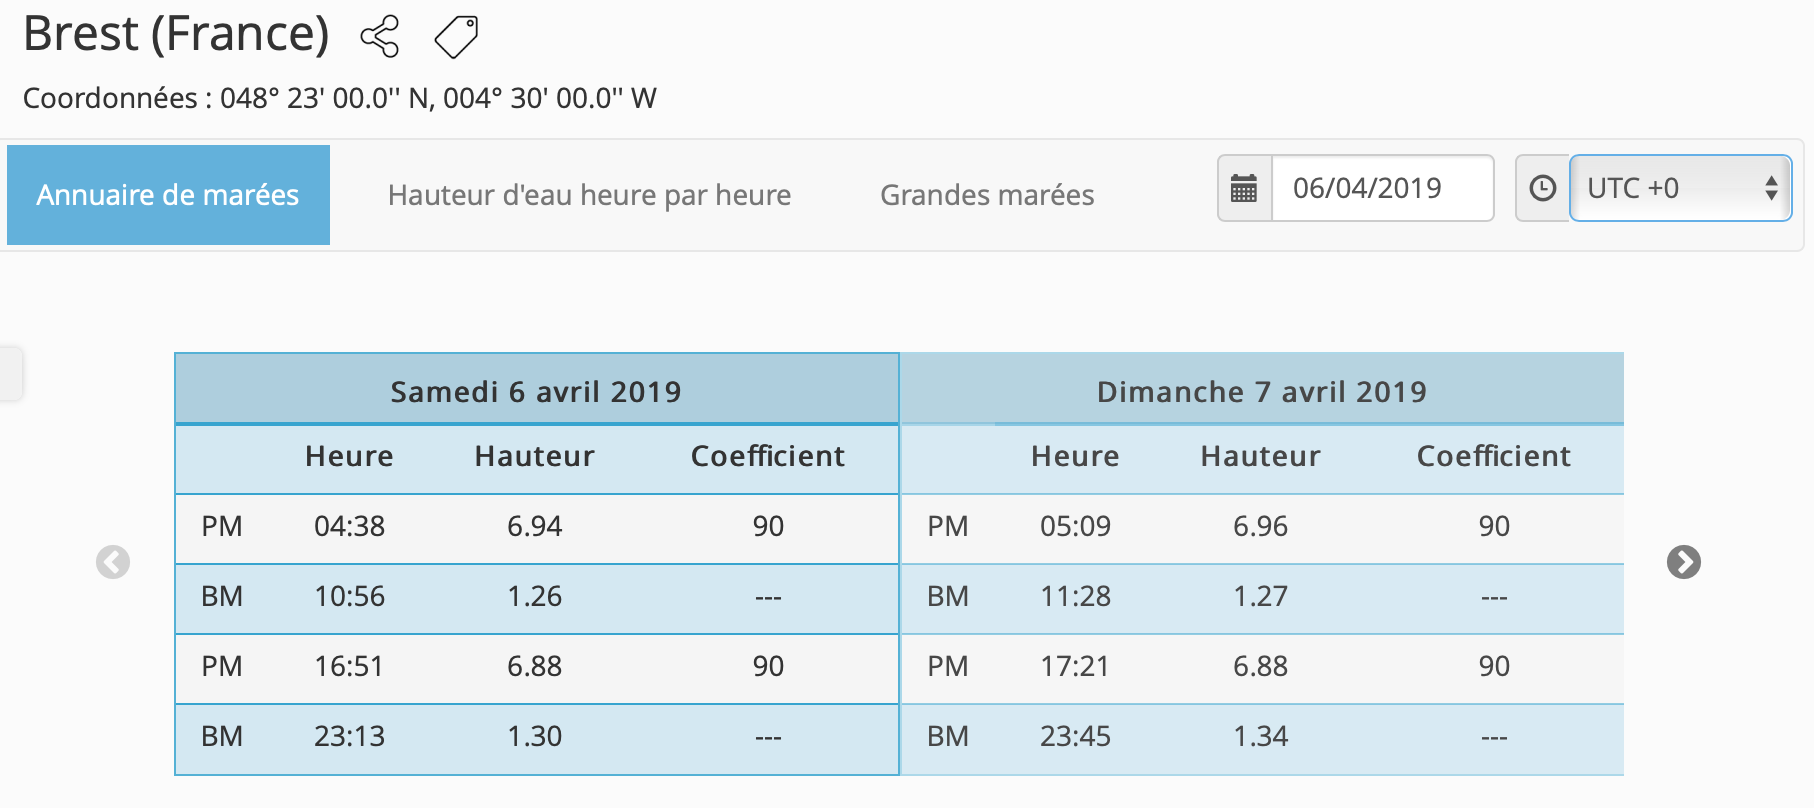Click the 10:56 low tide row on Saturday
Image resolution: width=1814 pixels, height=808 pixels.
[x=536, y=597]
